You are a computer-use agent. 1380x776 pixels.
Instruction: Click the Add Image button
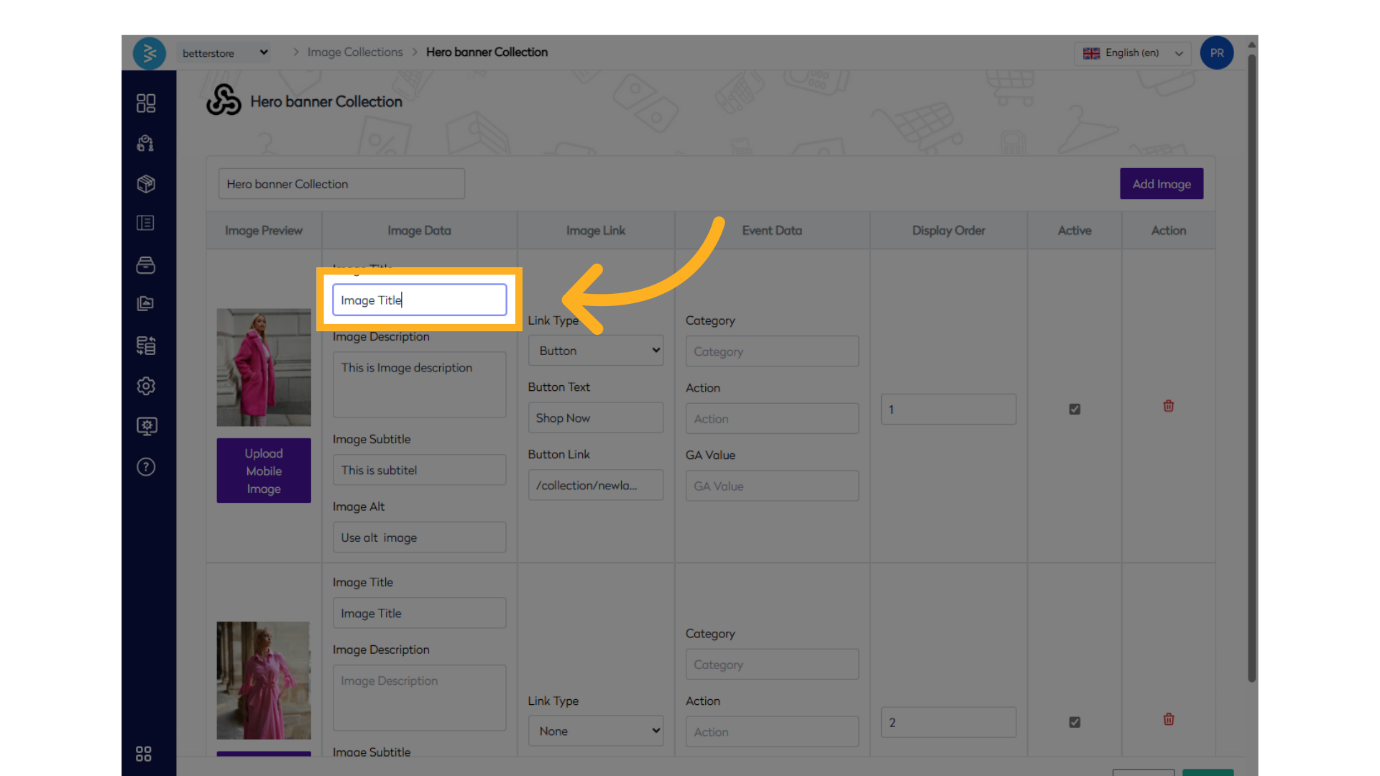(1161, 184)
